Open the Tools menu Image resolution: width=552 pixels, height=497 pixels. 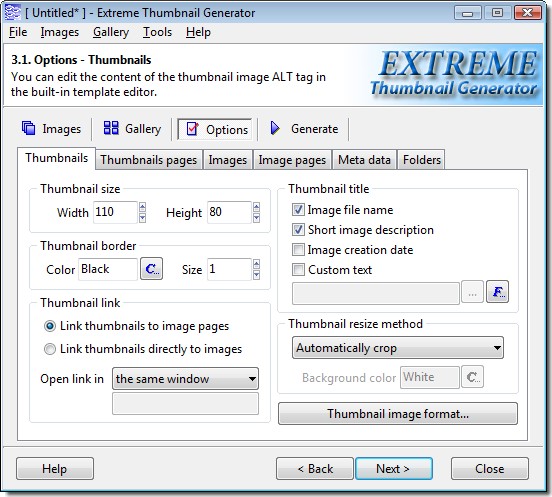pyautogui.click(x=157, y=32)
